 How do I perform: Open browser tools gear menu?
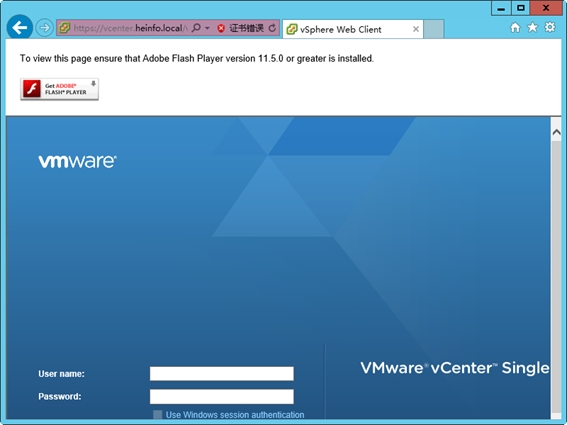click(550, 27)
